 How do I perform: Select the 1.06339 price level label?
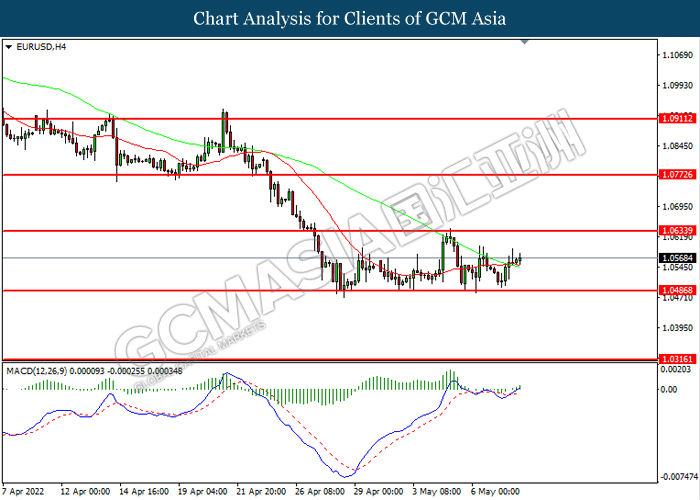[x=677, y=230]
